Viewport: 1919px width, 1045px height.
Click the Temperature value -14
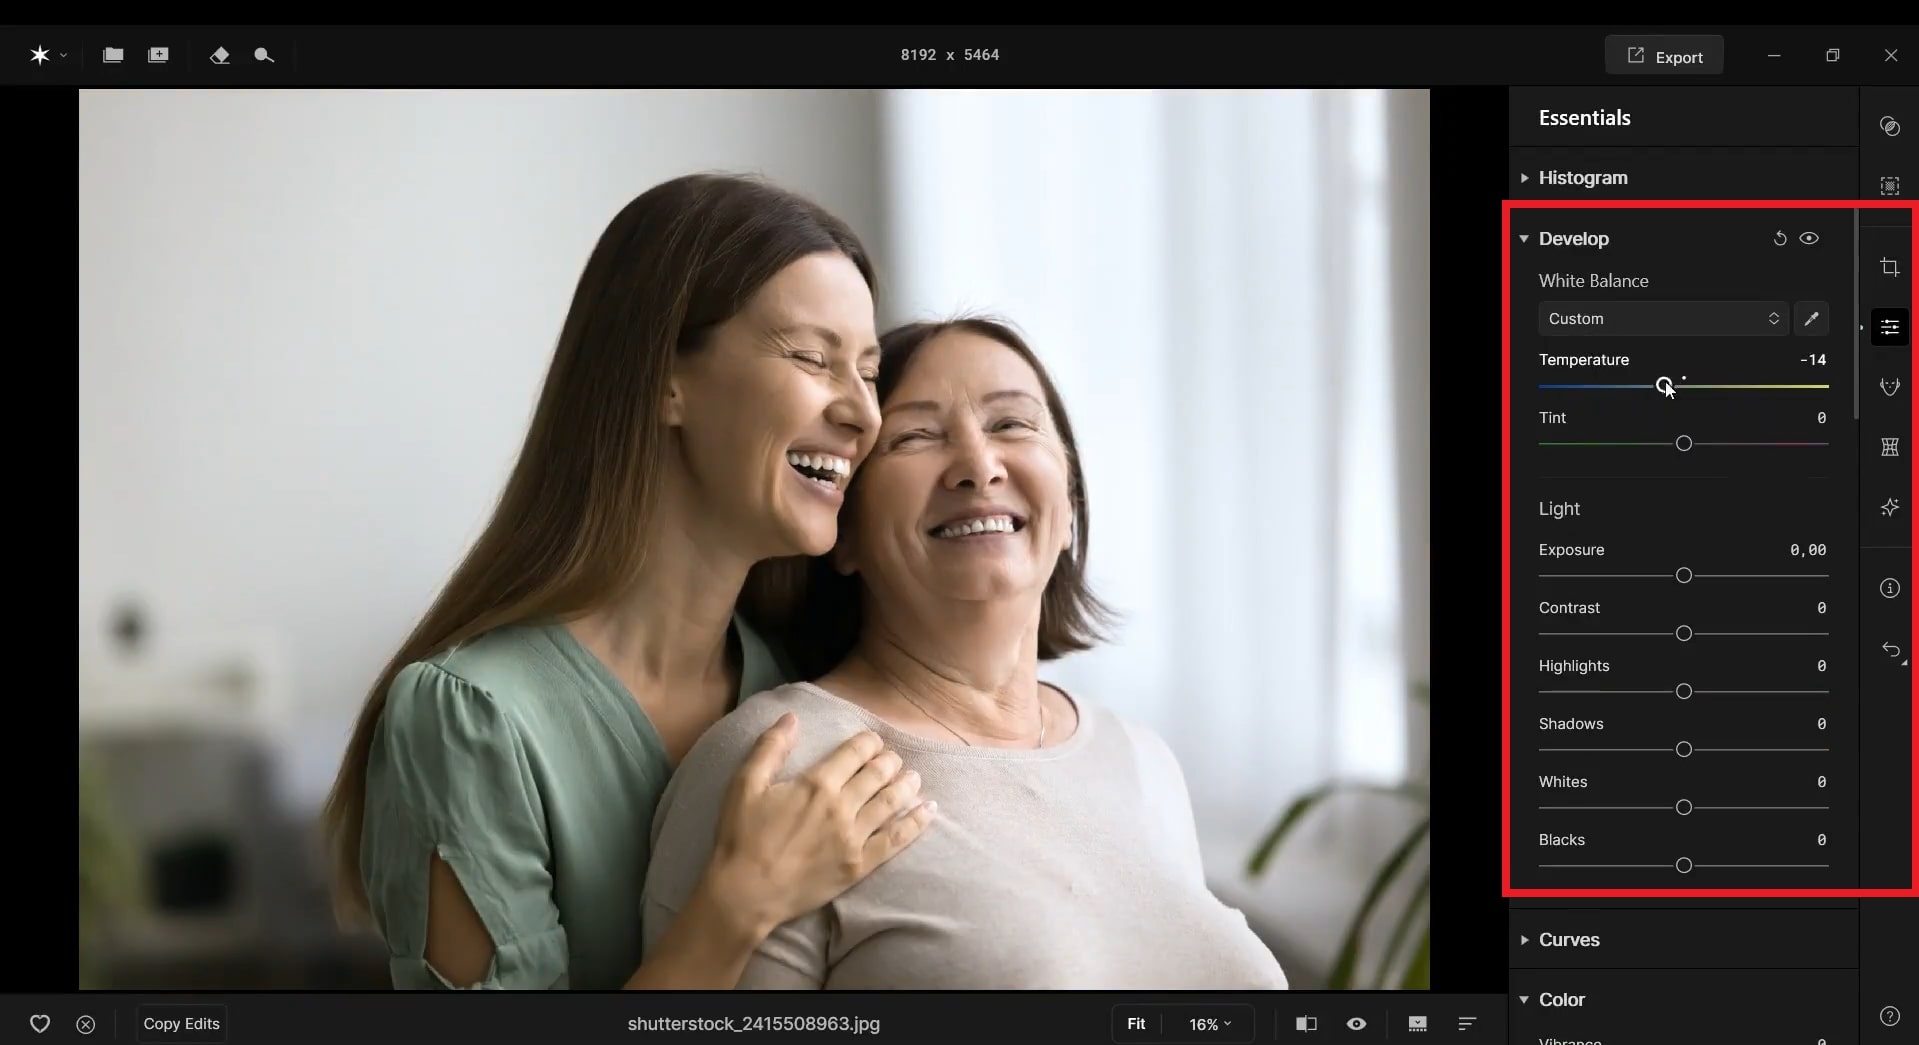click(x=1813, y=360)
